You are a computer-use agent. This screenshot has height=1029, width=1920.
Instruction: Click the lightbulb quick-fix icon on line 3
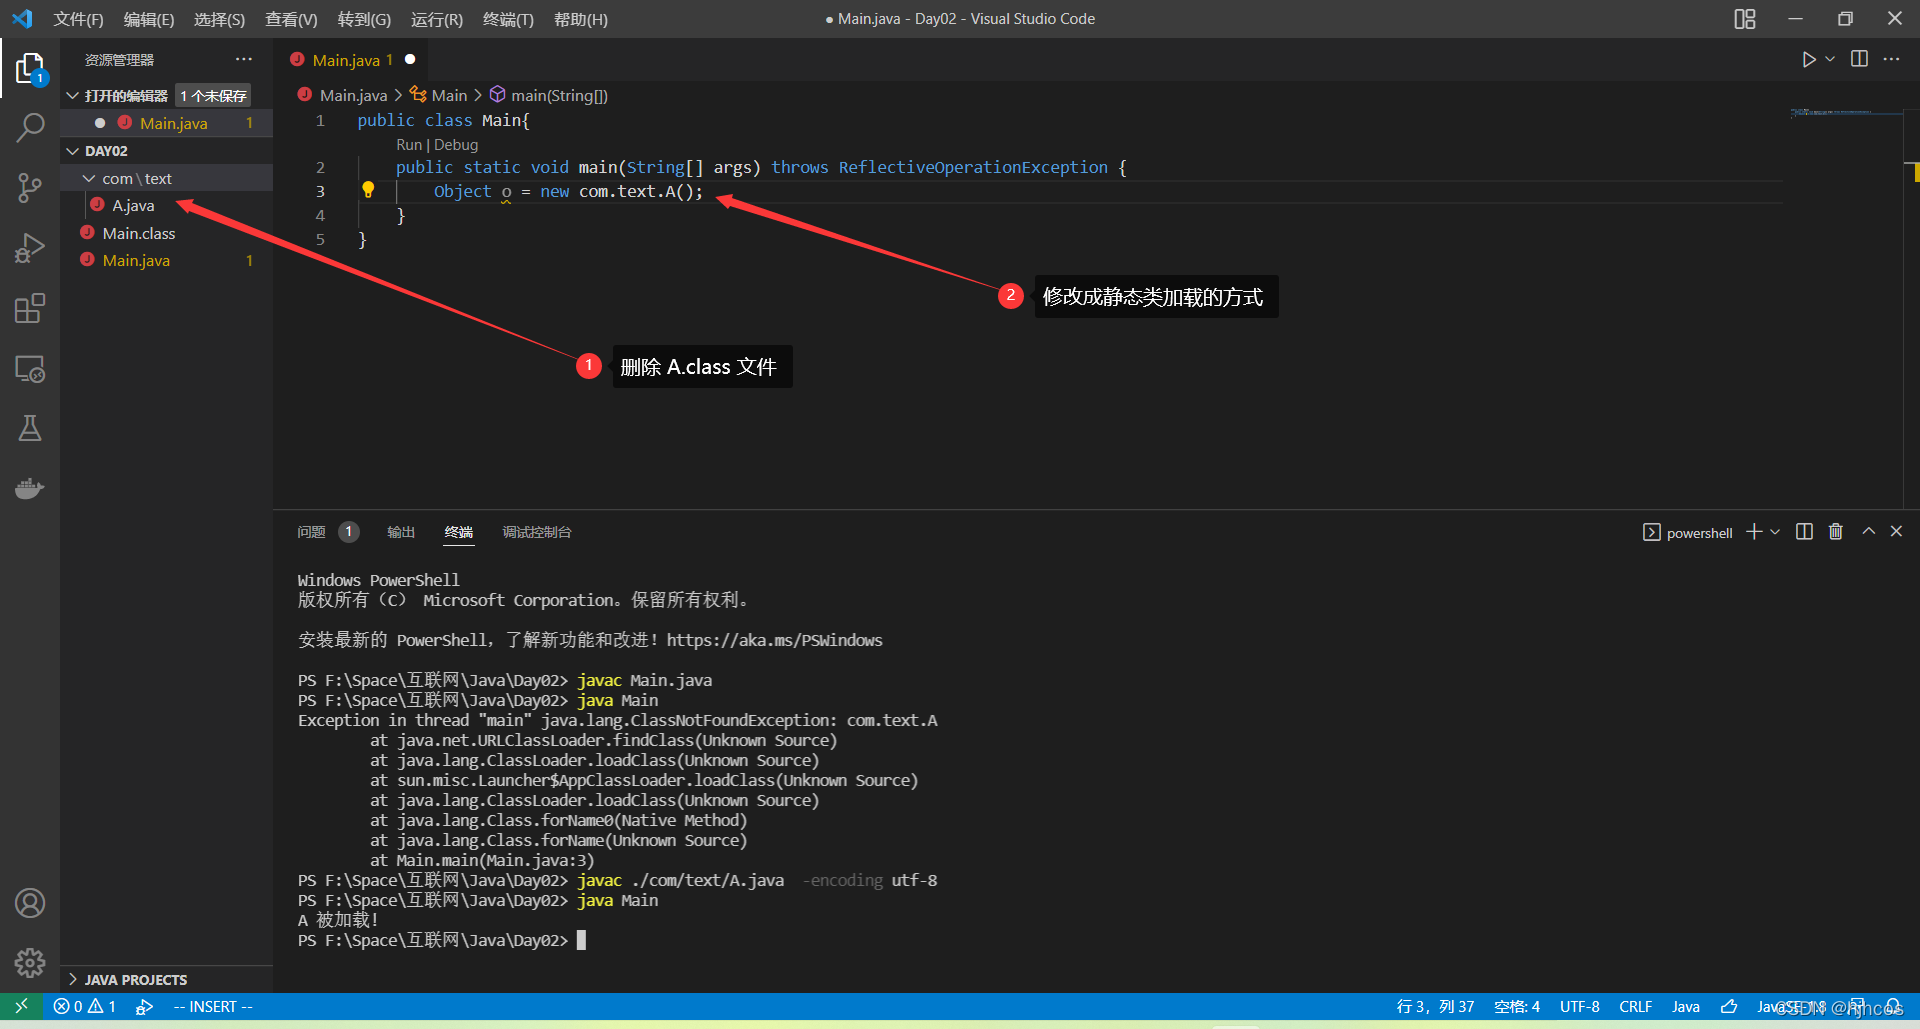[x=368, y=190]
